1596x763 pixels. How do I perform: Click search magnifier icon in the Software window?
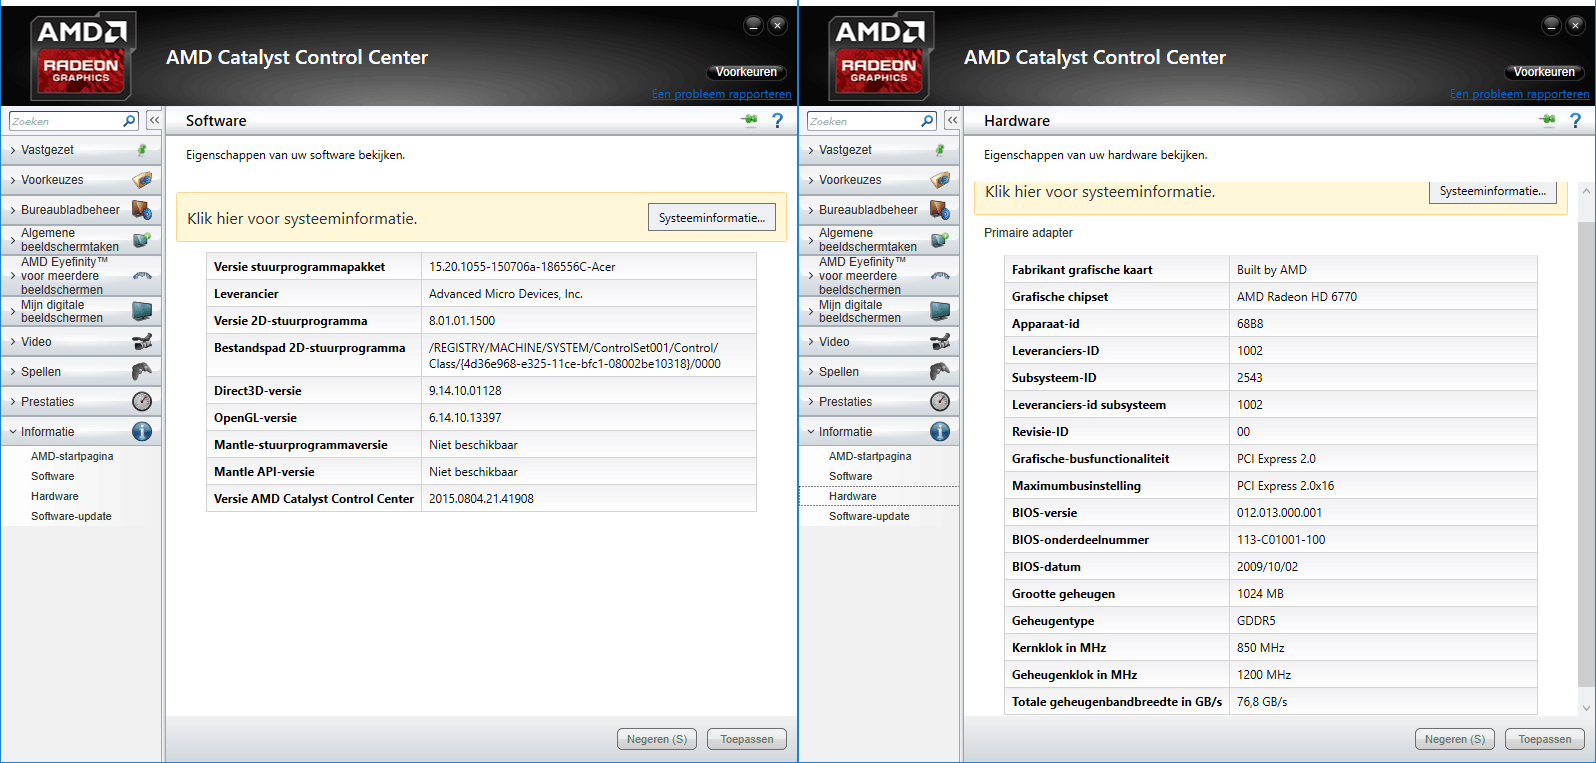[129, 121]
